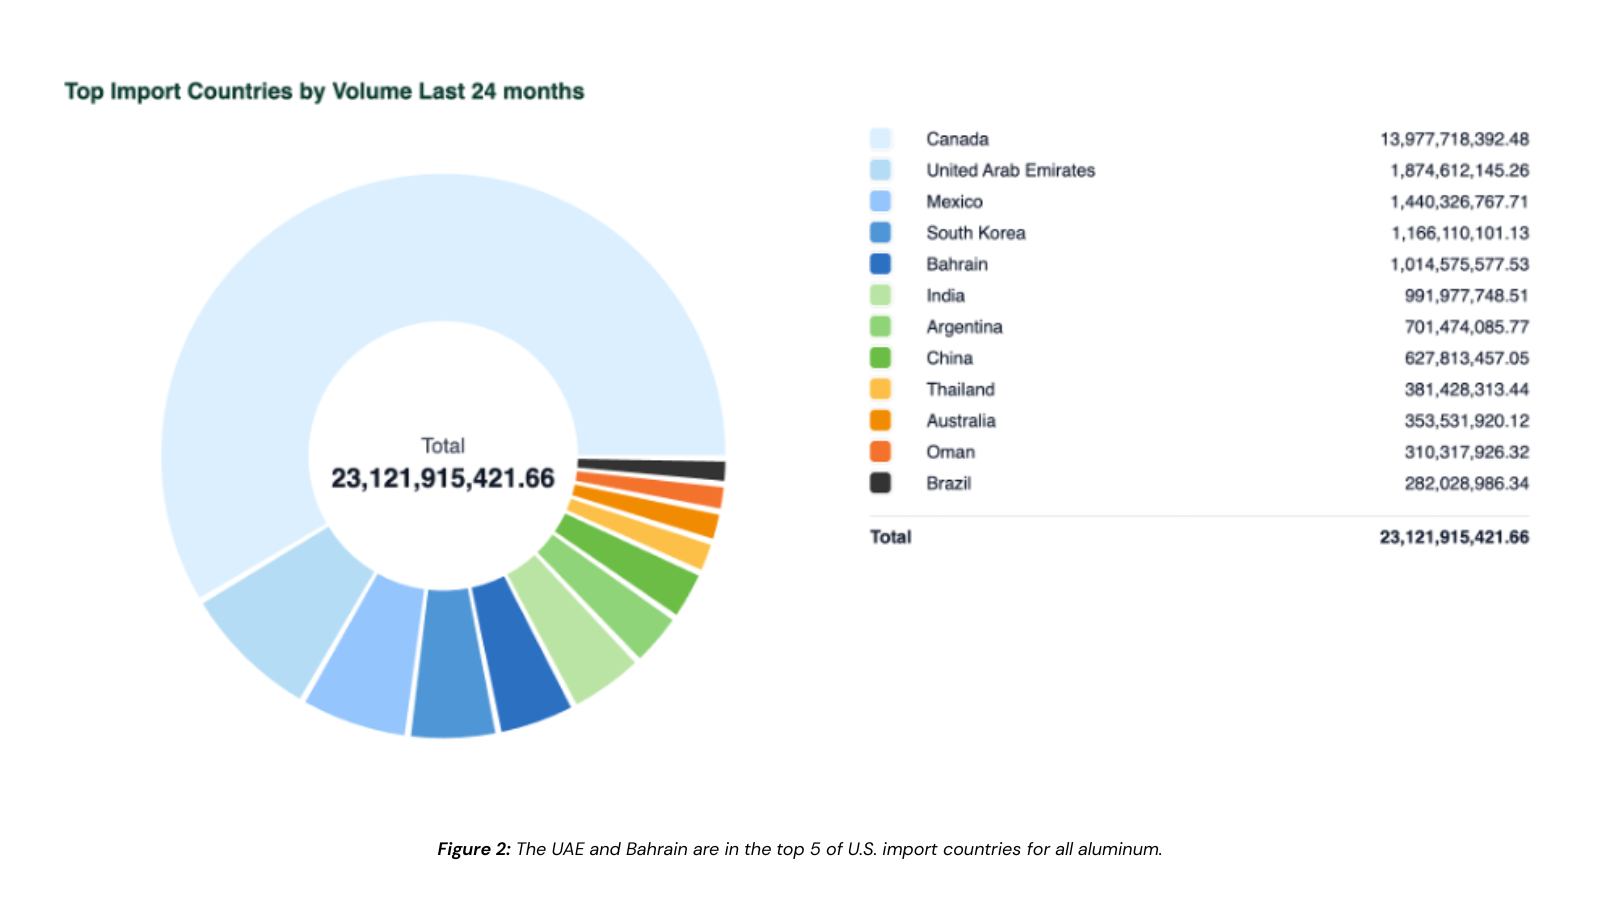
Task: Click the Australia legend label
Action: [x=960, y=421]
